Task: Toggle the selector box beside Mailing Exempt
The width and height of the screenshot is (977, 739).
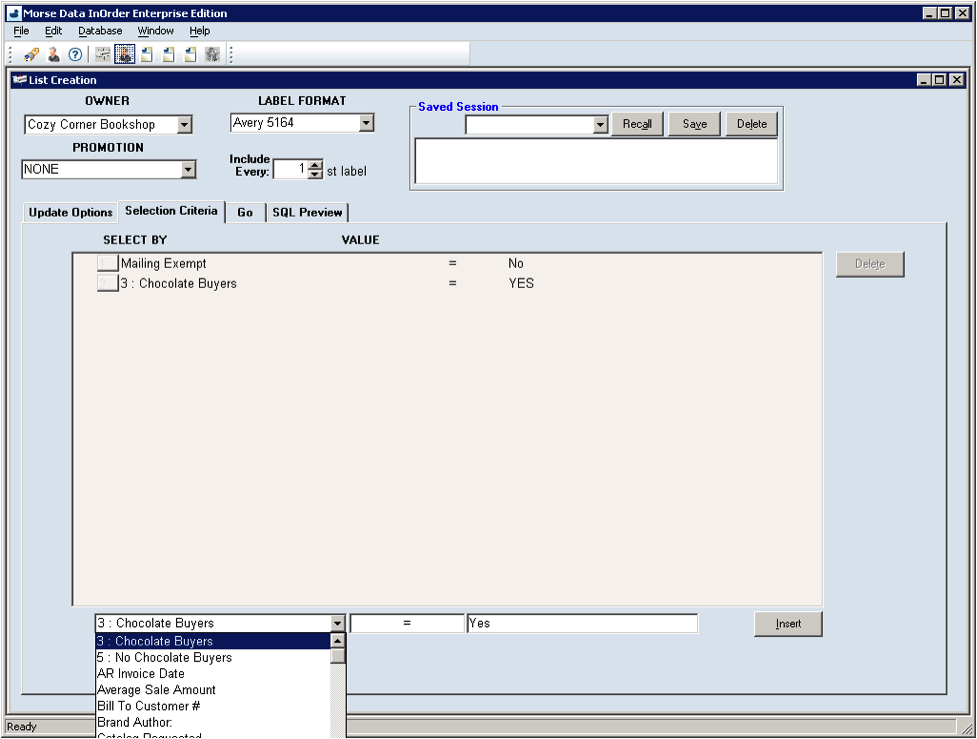Action: pos(107,264)
